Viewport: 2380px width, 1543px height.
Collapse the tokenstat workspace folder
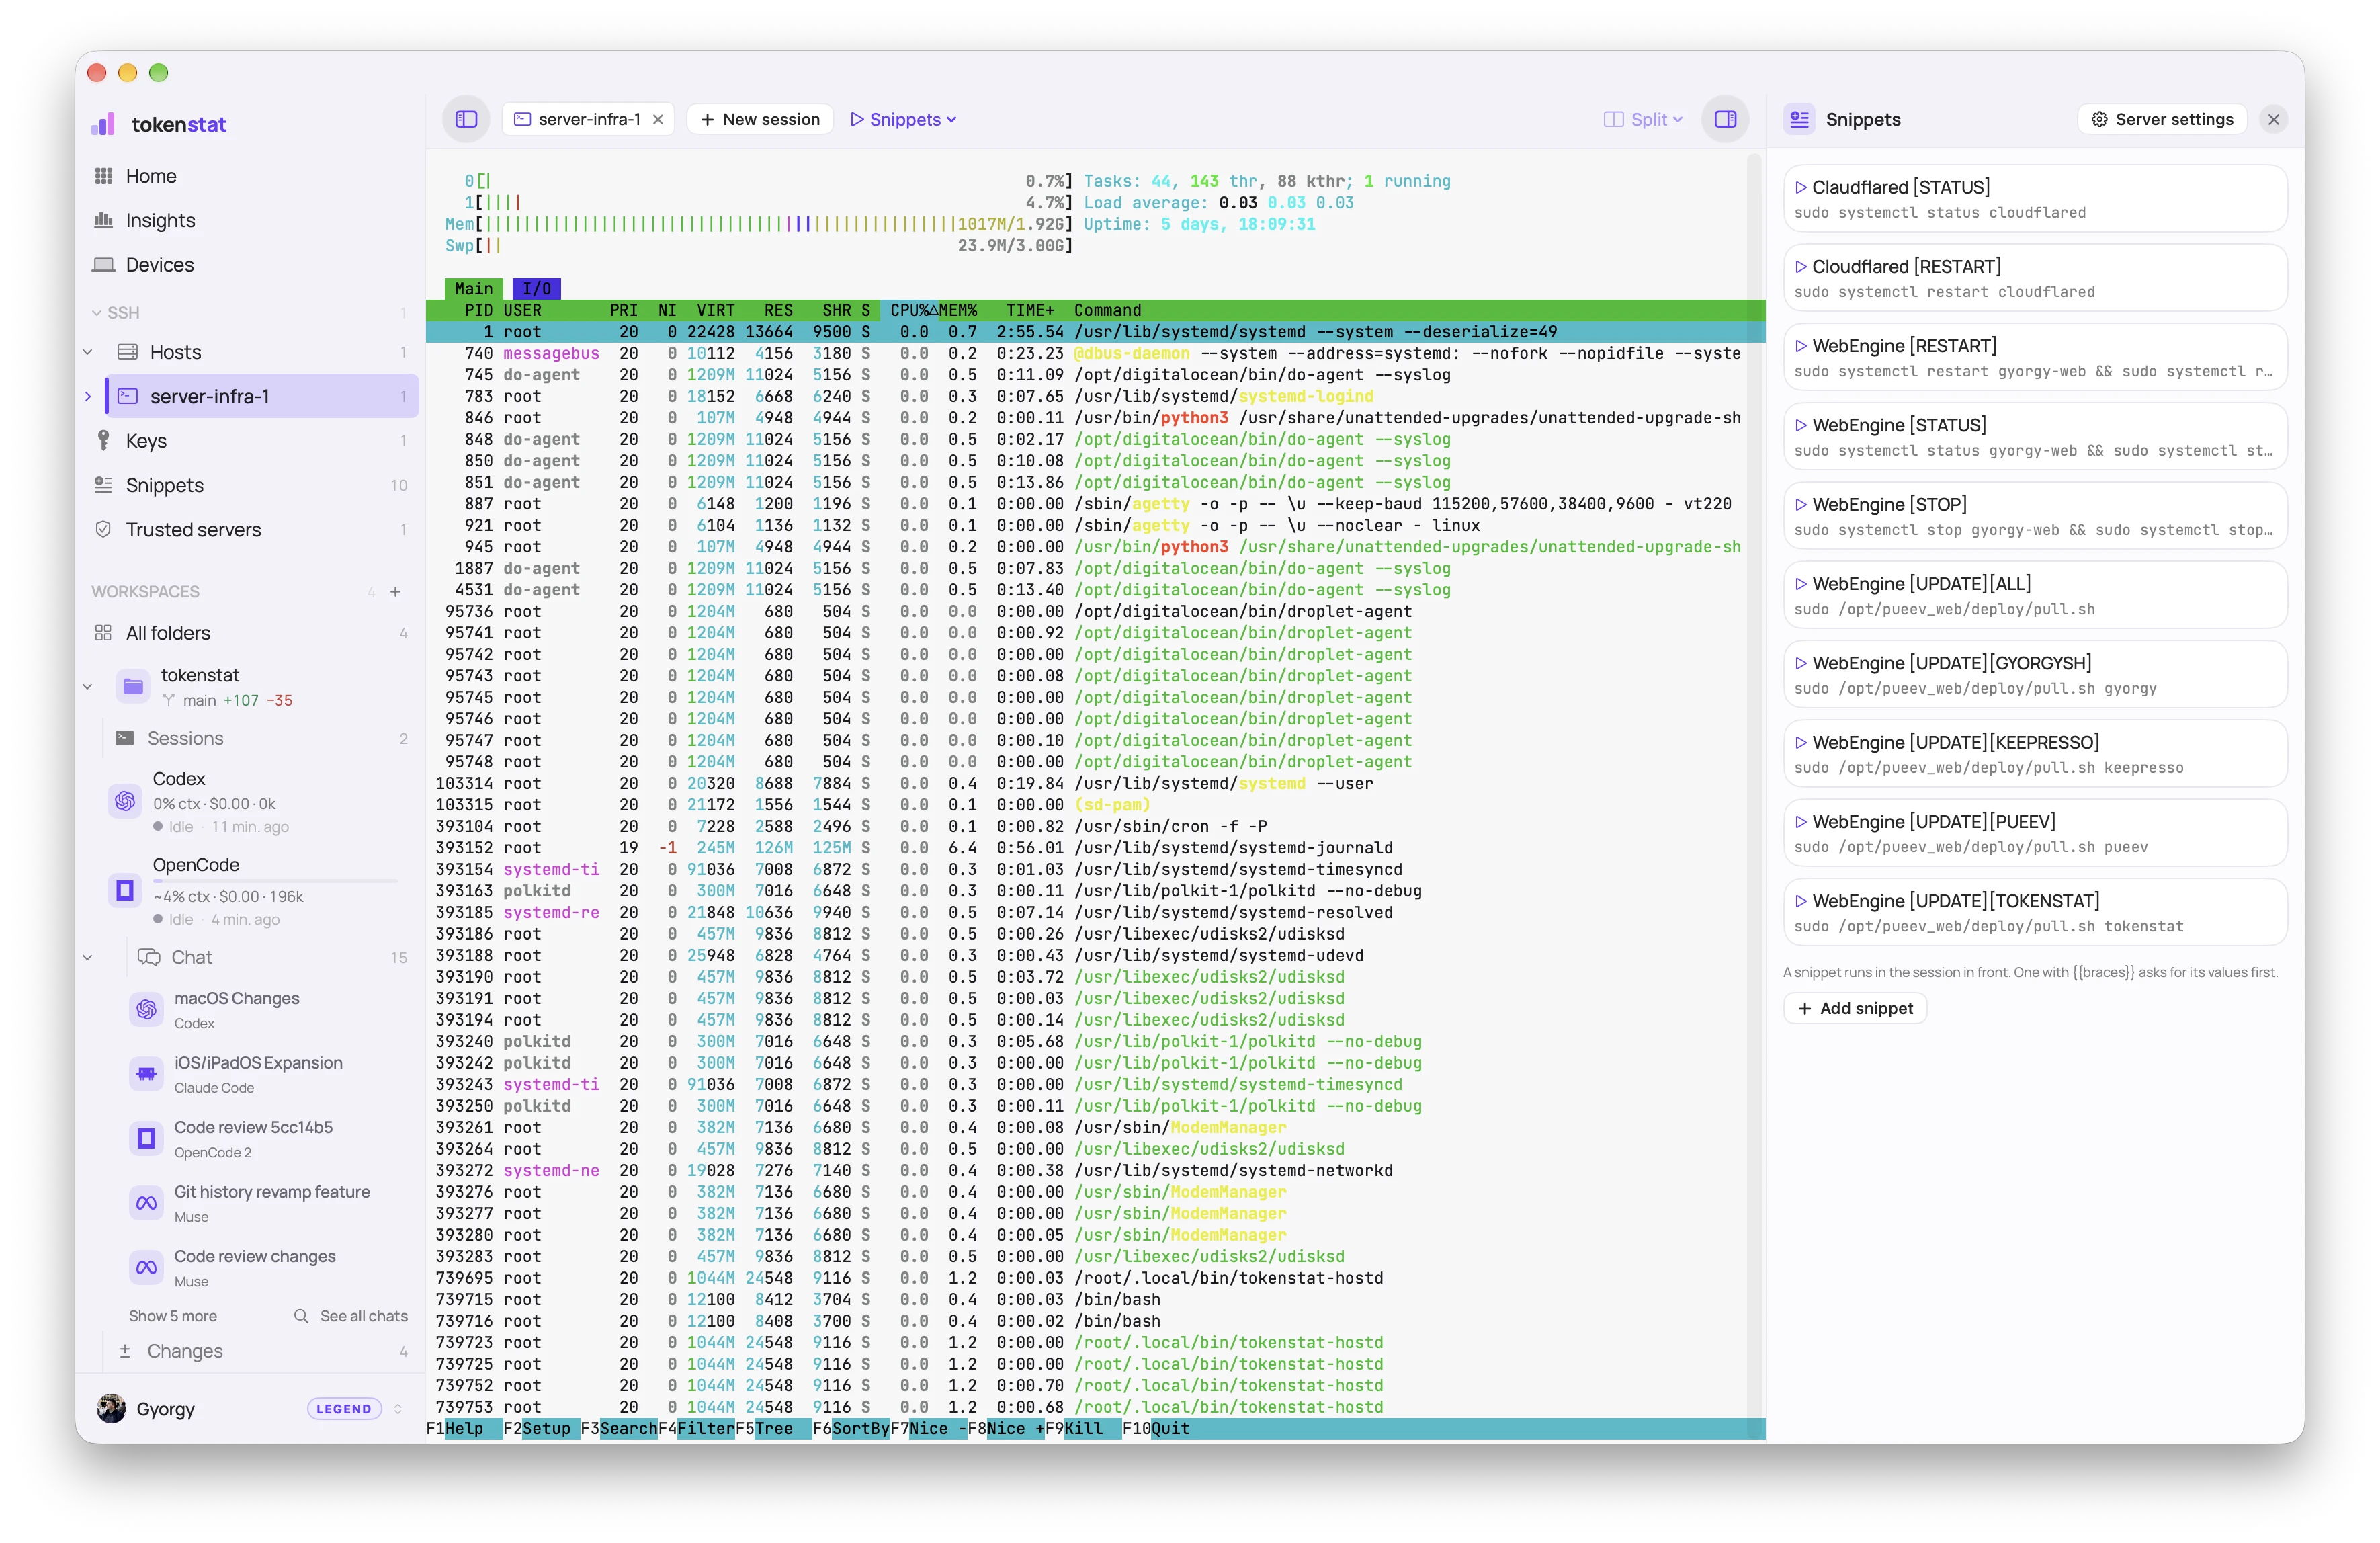tap(88, 686)
